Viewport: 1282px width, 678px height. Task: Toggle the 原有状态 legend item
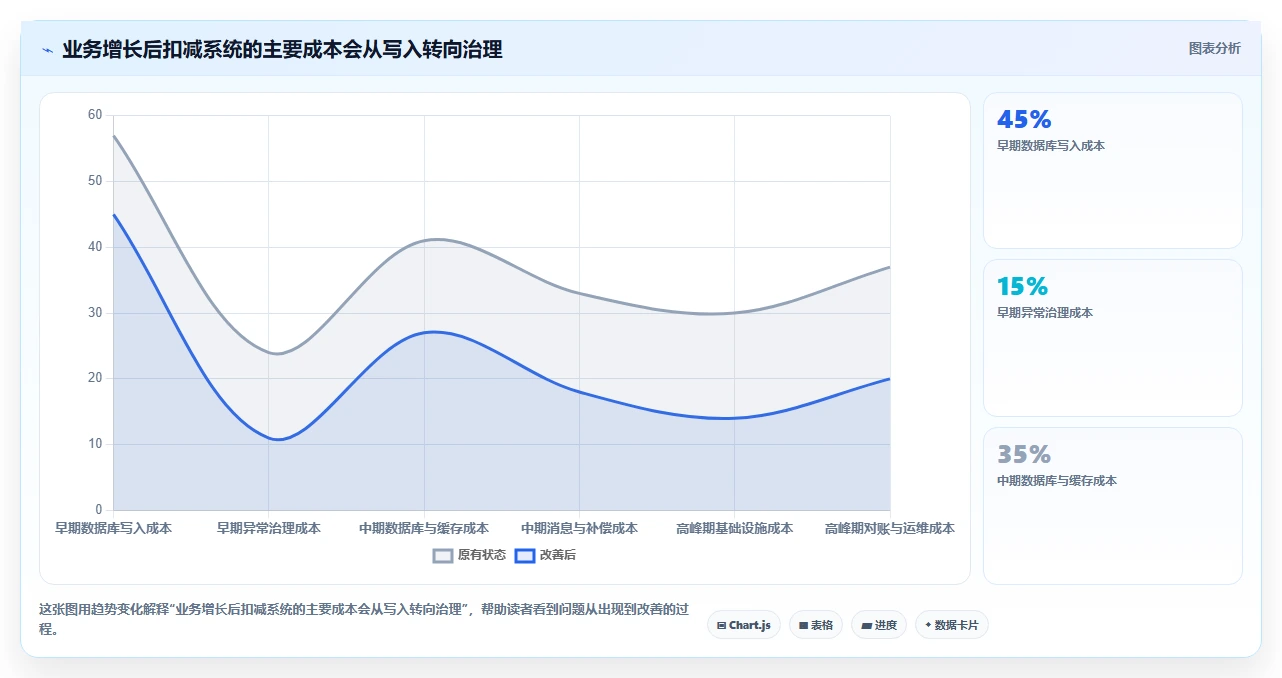(469, 555)
